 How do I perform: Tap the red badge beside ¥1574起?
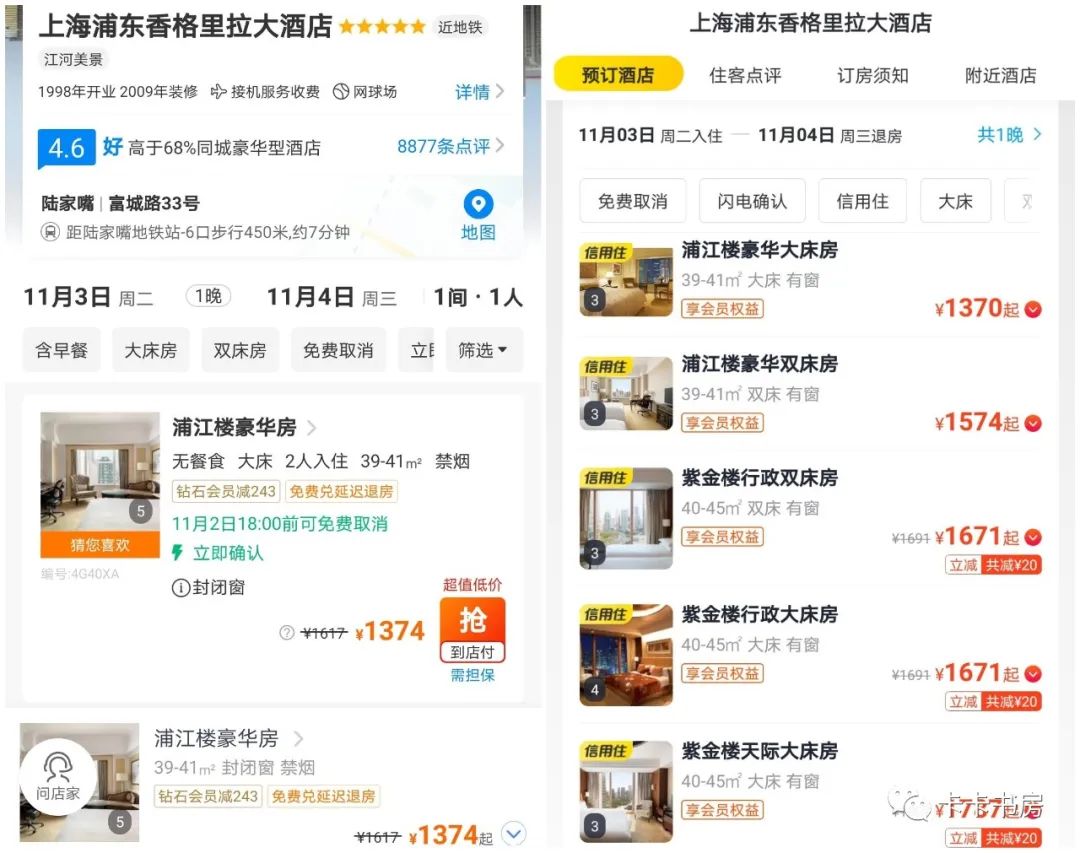(x=1032, y=423)
